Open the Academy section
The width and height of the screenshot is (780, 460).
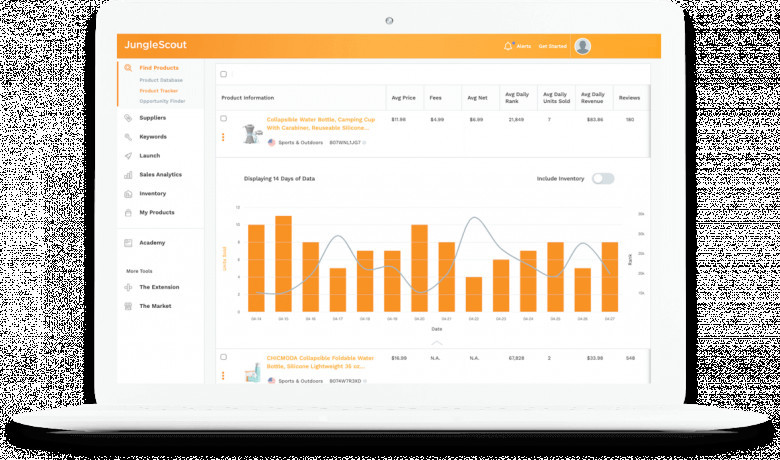click(x=152, y=243)
